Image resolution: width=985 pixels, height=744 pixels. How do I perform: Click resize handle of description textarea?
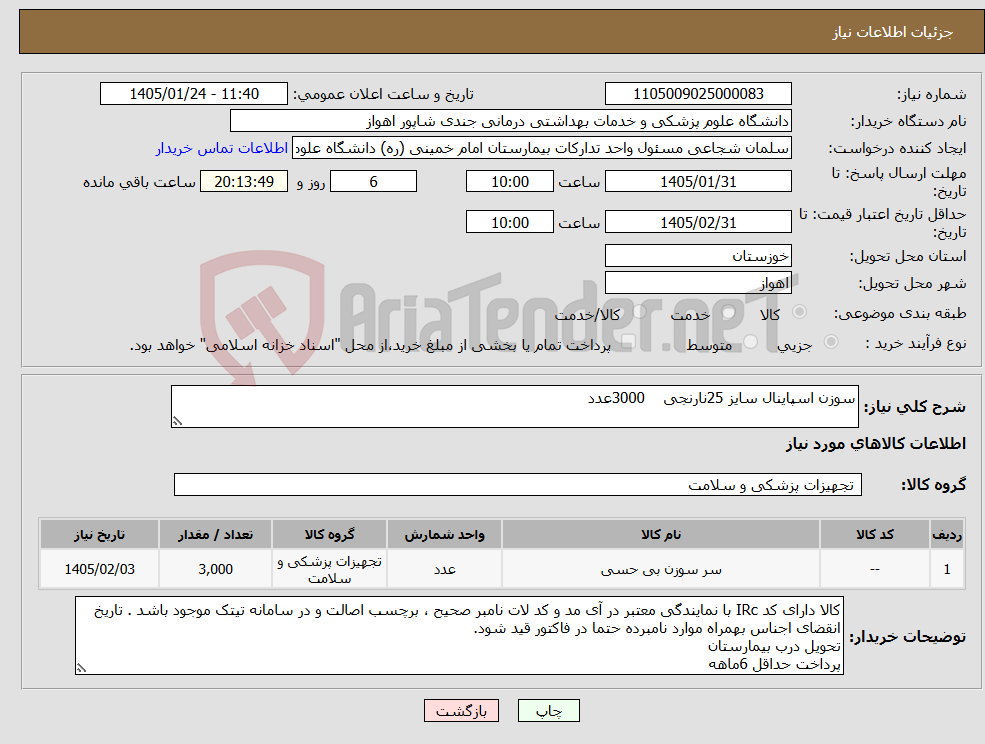click(x=177, y=422)
